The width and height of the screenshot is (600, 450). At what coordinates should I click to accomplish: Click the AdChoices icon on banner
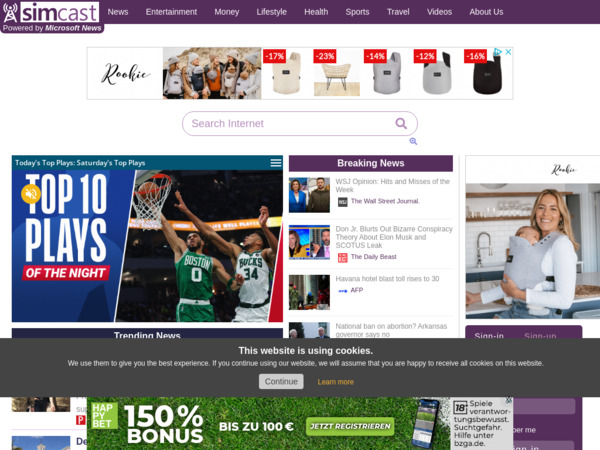point(497,52)
